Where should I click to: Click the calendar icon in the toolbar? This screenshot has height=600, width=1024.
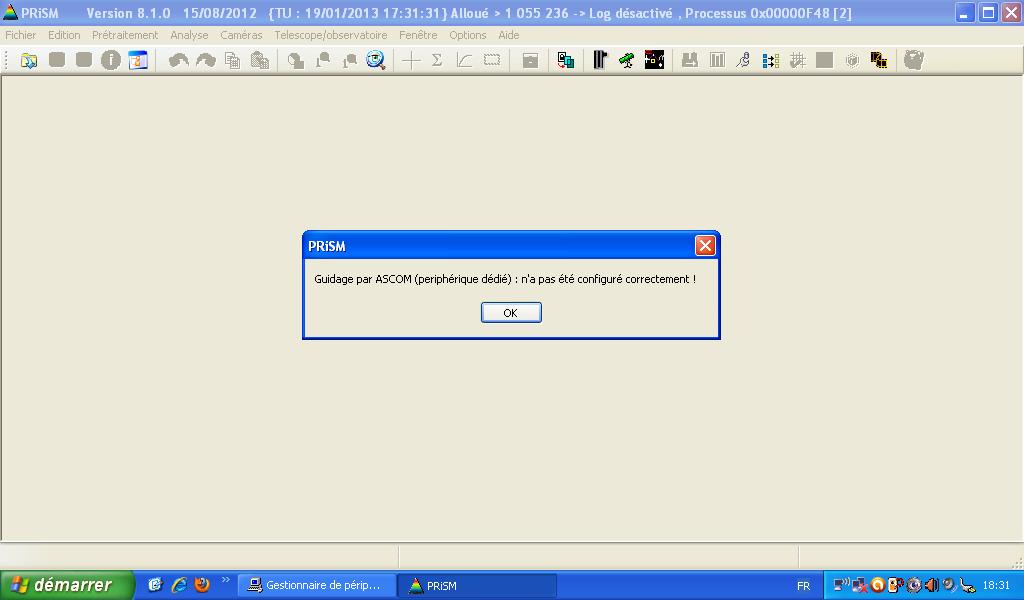tap(138, 61)
